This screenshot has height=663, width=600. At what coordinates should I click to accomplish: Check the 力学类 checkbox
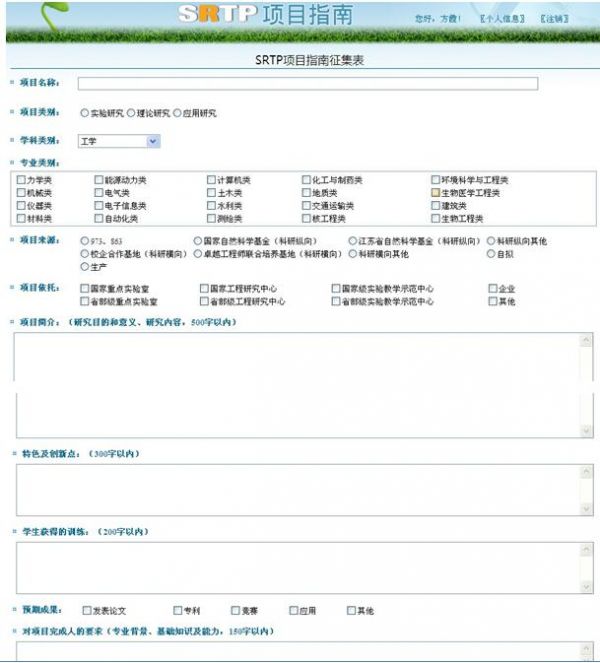point(21,181)
